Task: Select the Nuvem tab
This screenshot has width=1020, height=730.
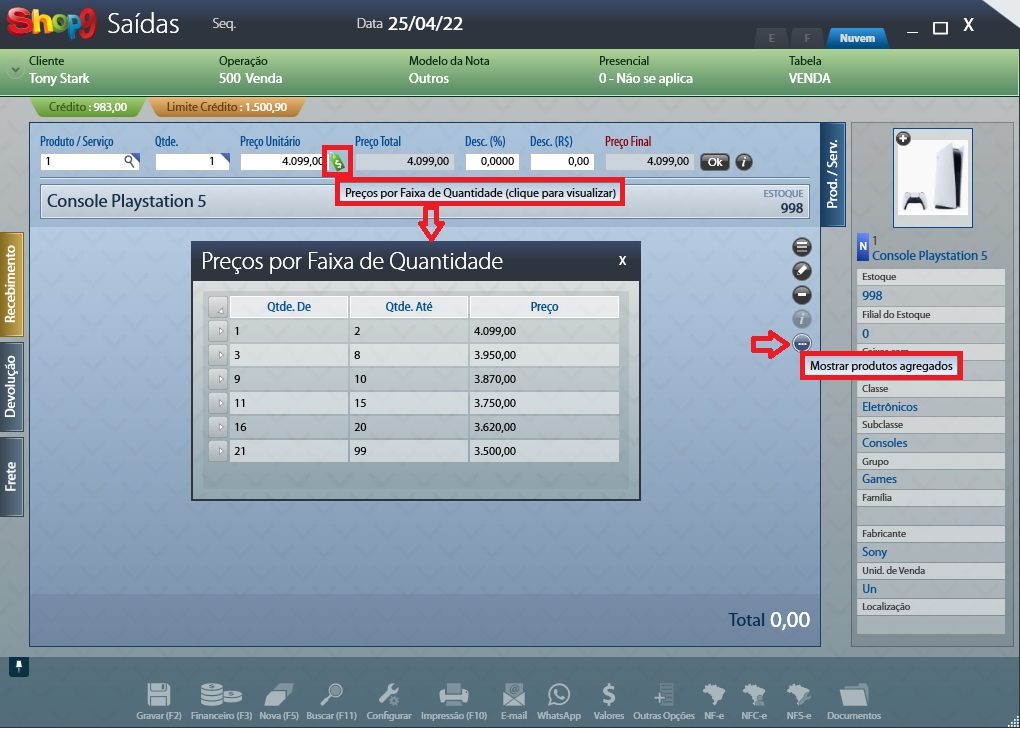Action: (857, 38)
